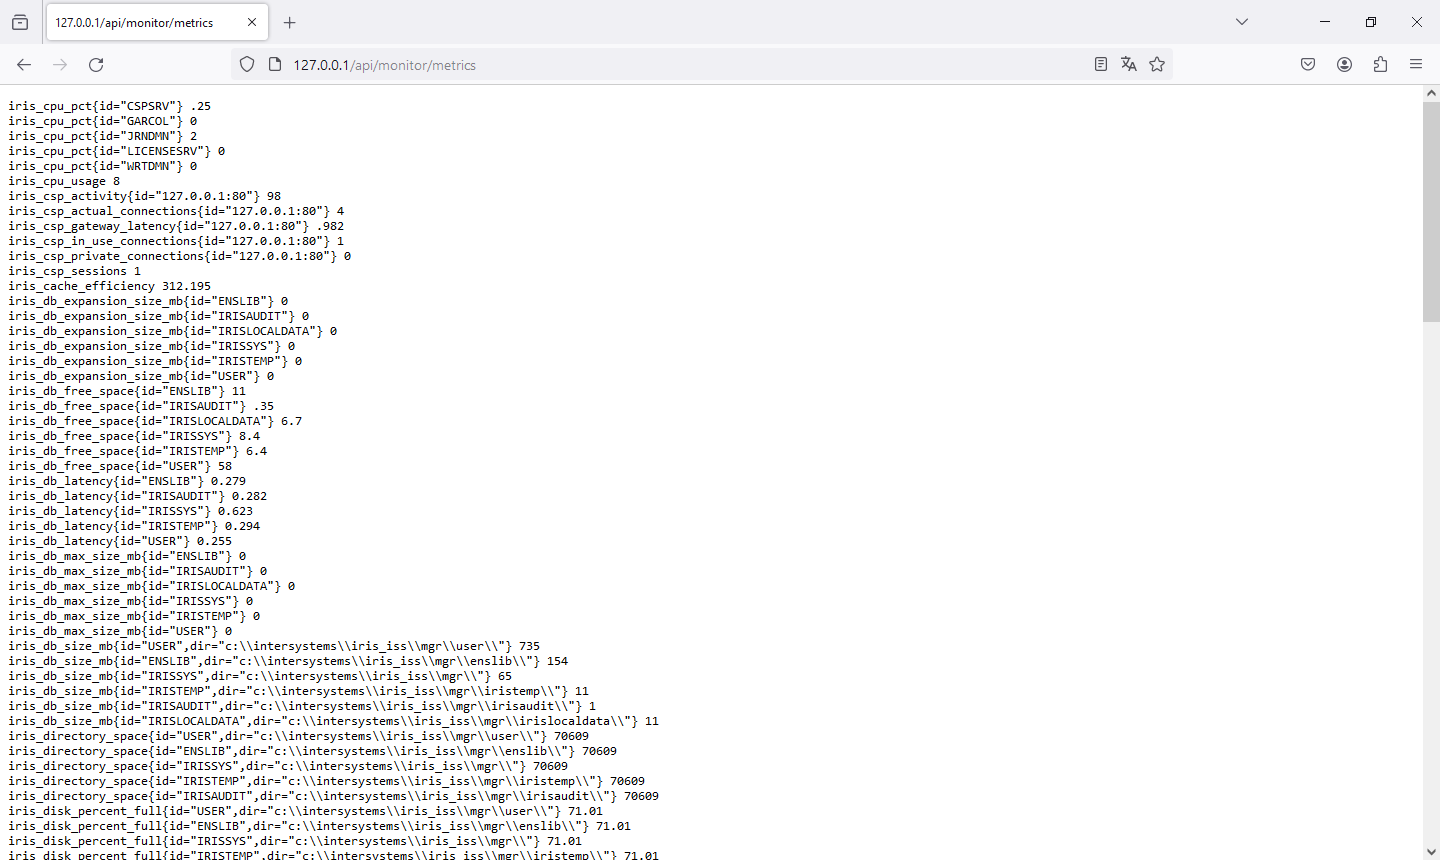
Task: Click iris_directory_space USER 70609 line
Action: pyautogui.click(x=299, y=736)
